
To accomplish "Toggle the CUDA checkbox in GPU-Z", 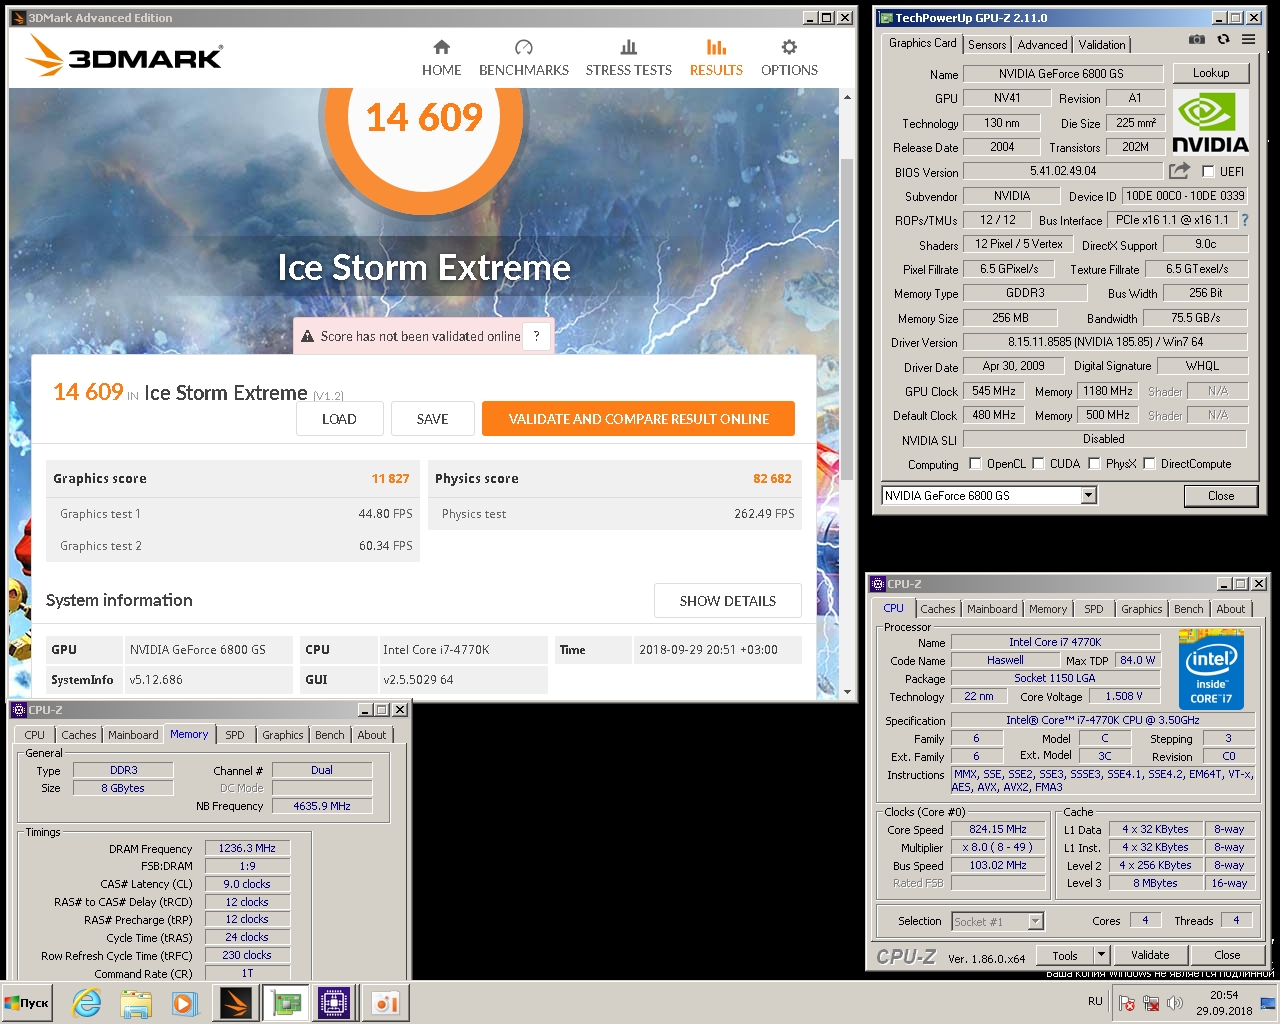I will click(x=1038, y=463).
